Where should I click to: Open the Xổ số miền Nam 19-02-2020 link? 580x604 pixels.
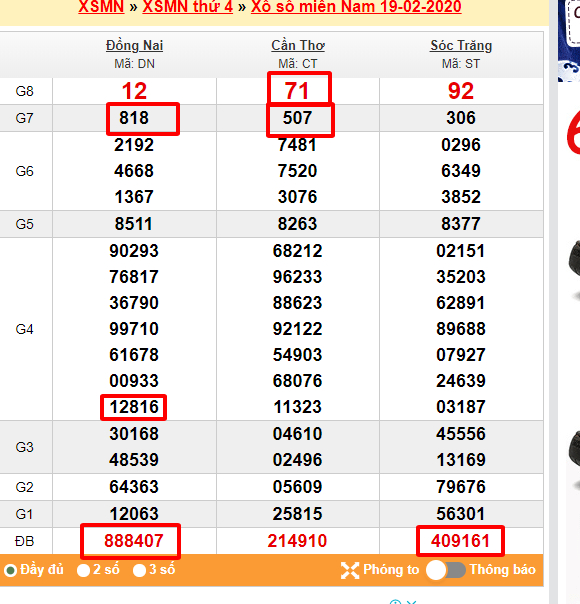pyautogui.click(x=356, y=7)
